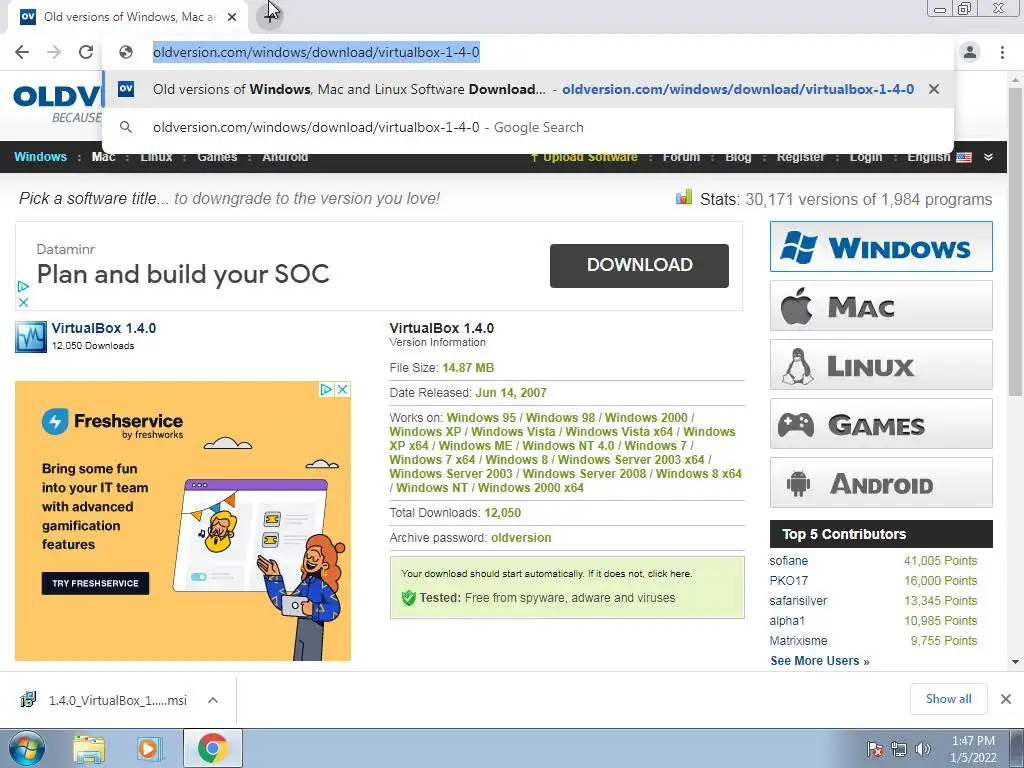Image resolution: width=1024 pixels, height=768 pixels.
Task: Open a new tab with the plus button
Action: tap(270, 16)
